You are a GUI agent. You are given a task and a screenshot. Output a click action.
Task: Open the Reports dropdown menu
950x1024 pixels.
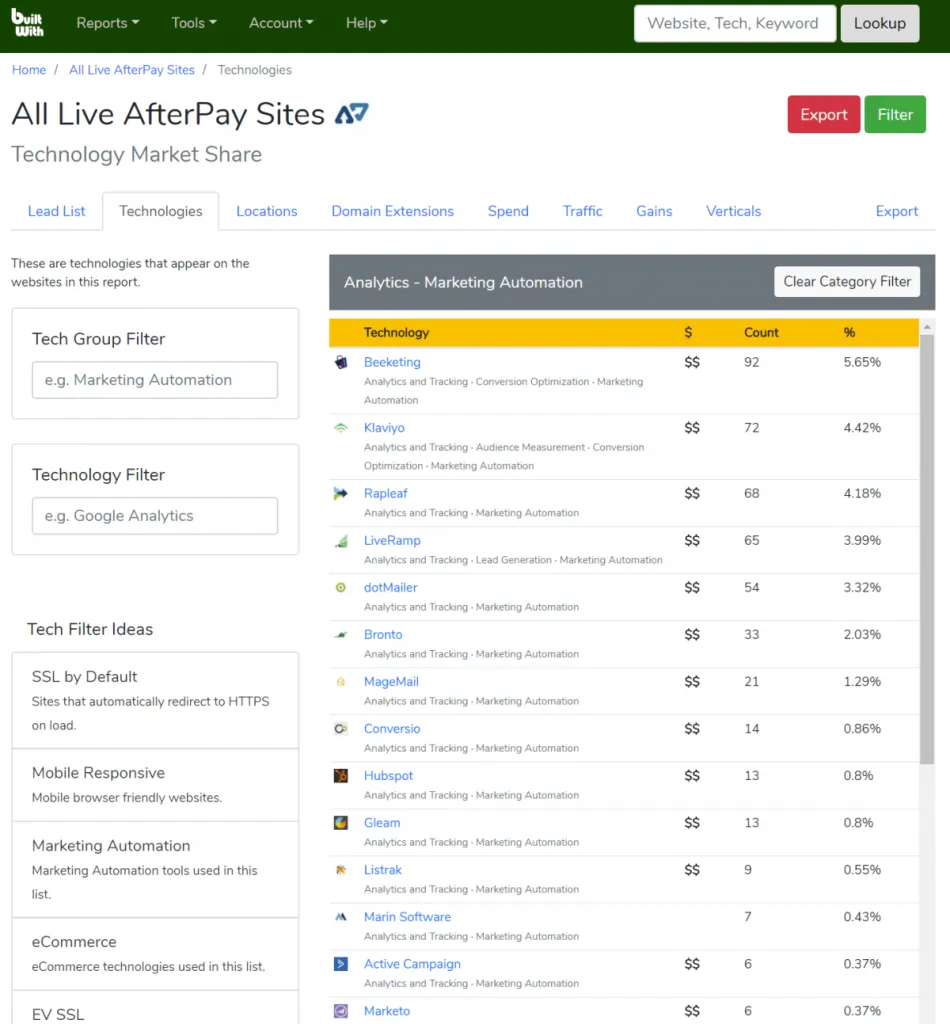[108, 23]
